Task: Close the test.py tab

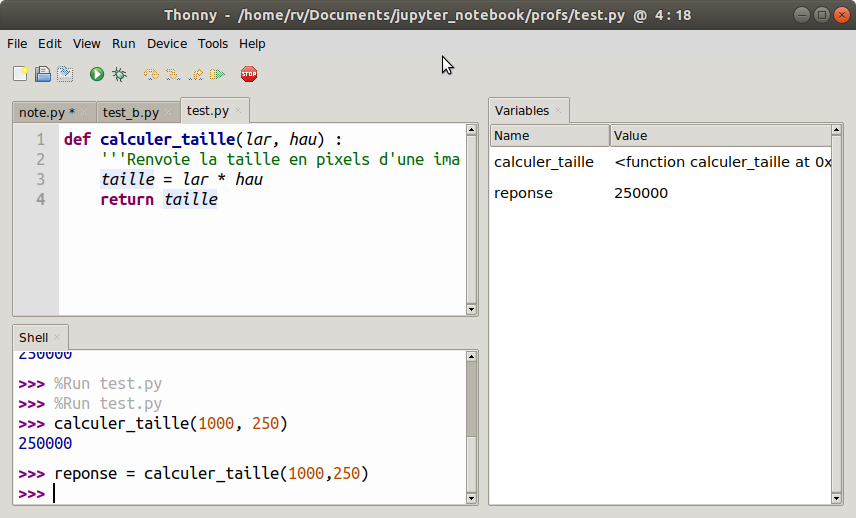Action: [238, 110]
